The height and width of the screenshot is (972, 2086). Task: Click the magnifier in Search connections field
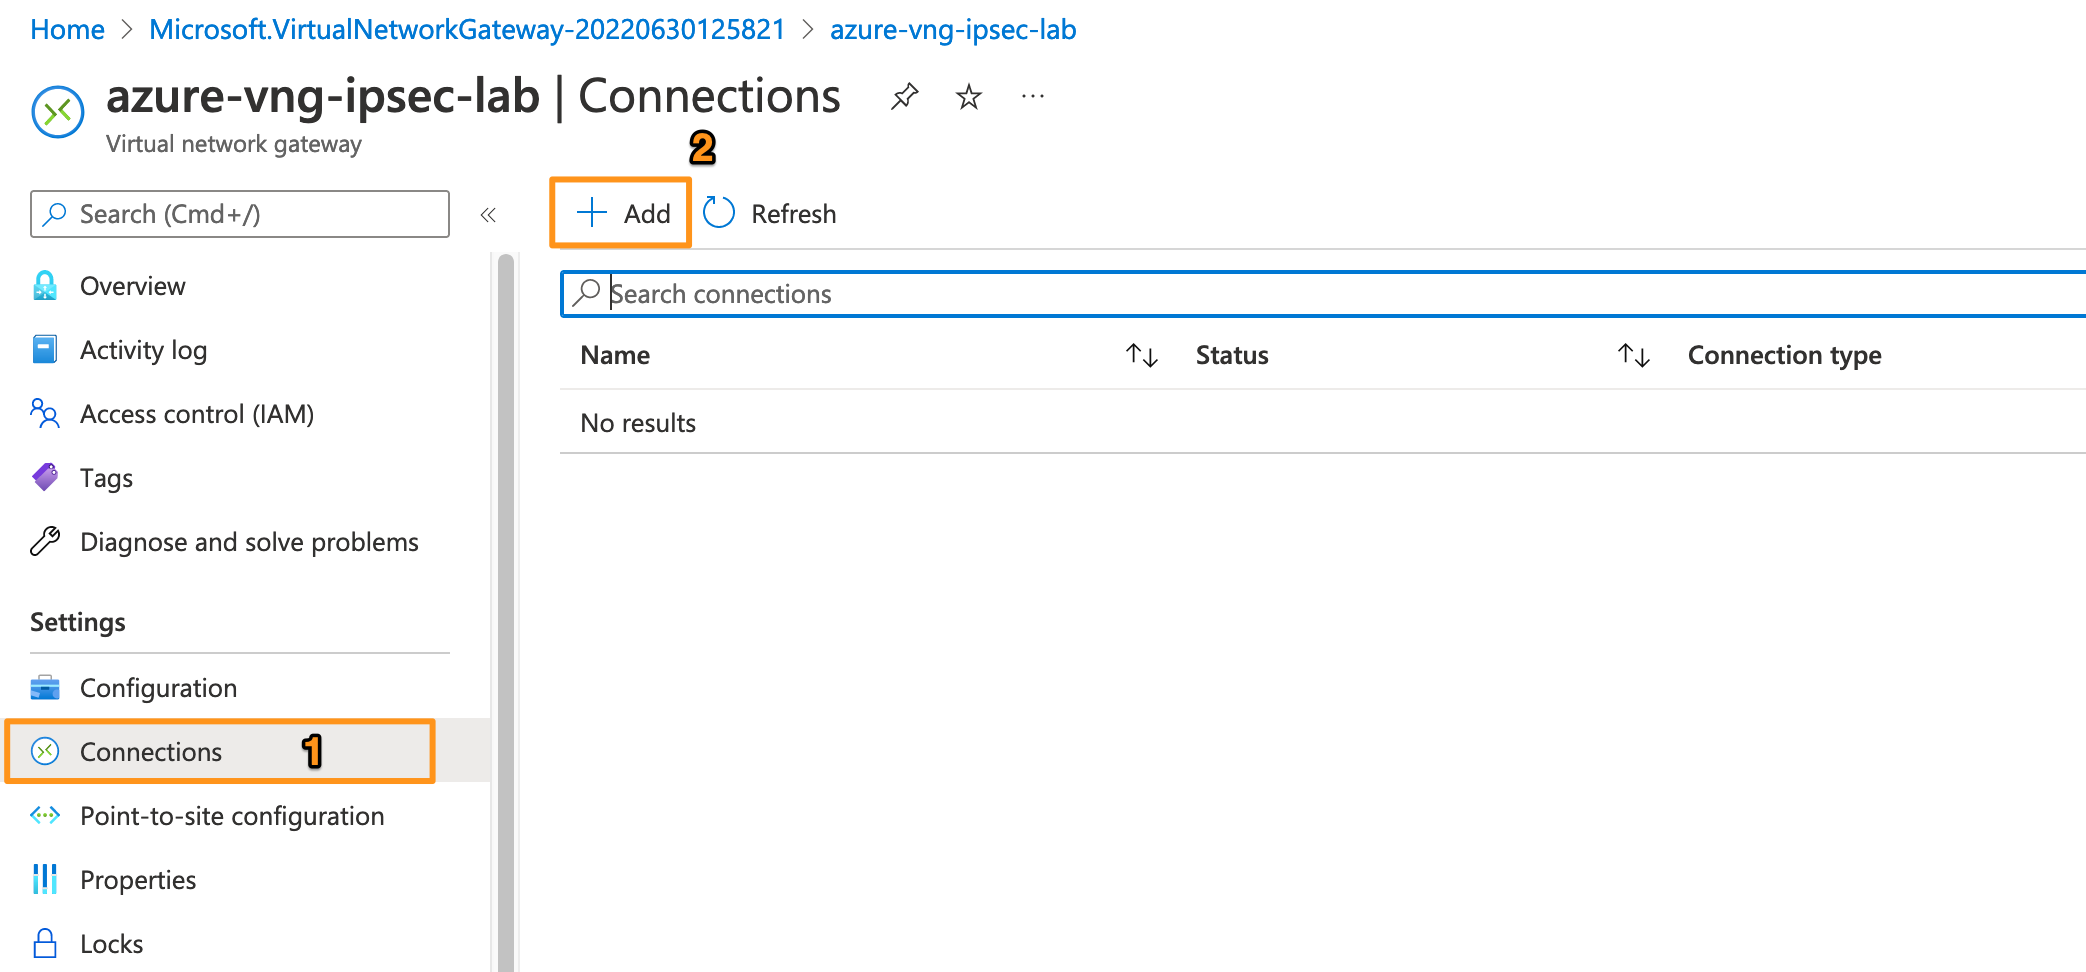(586, 293)
